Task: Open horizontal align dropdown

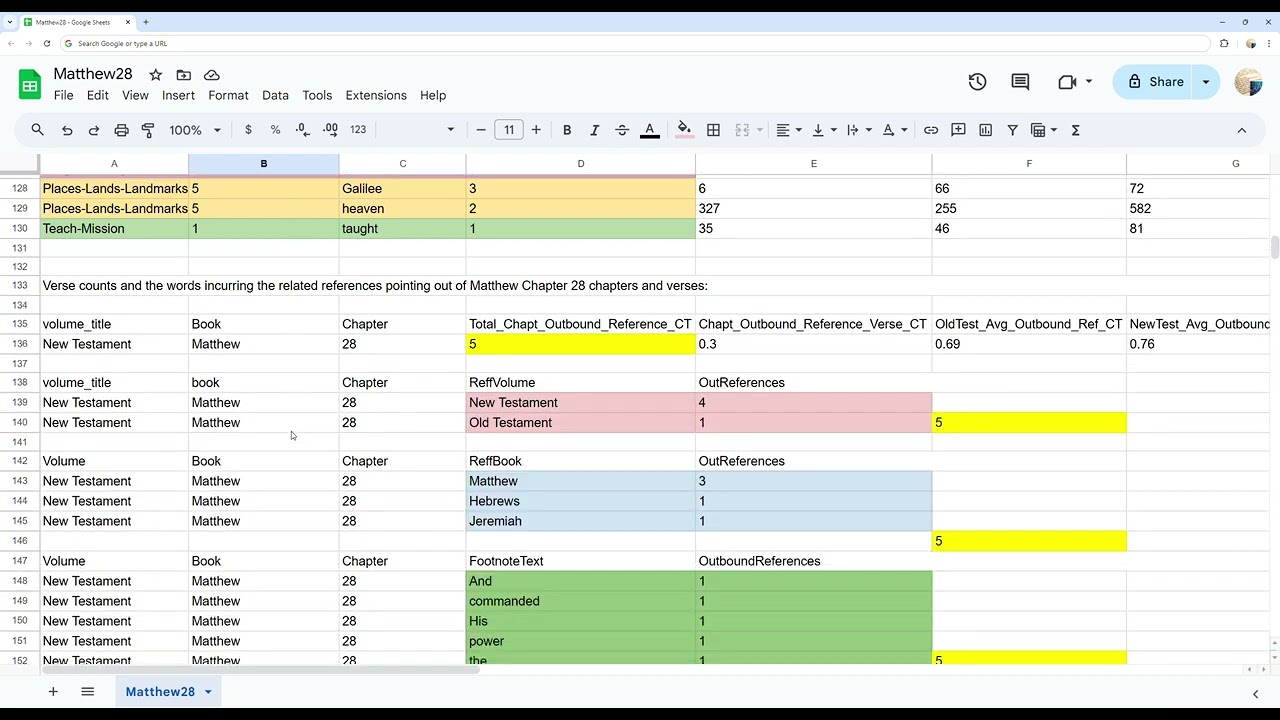Action: click(x=789, y=130)
